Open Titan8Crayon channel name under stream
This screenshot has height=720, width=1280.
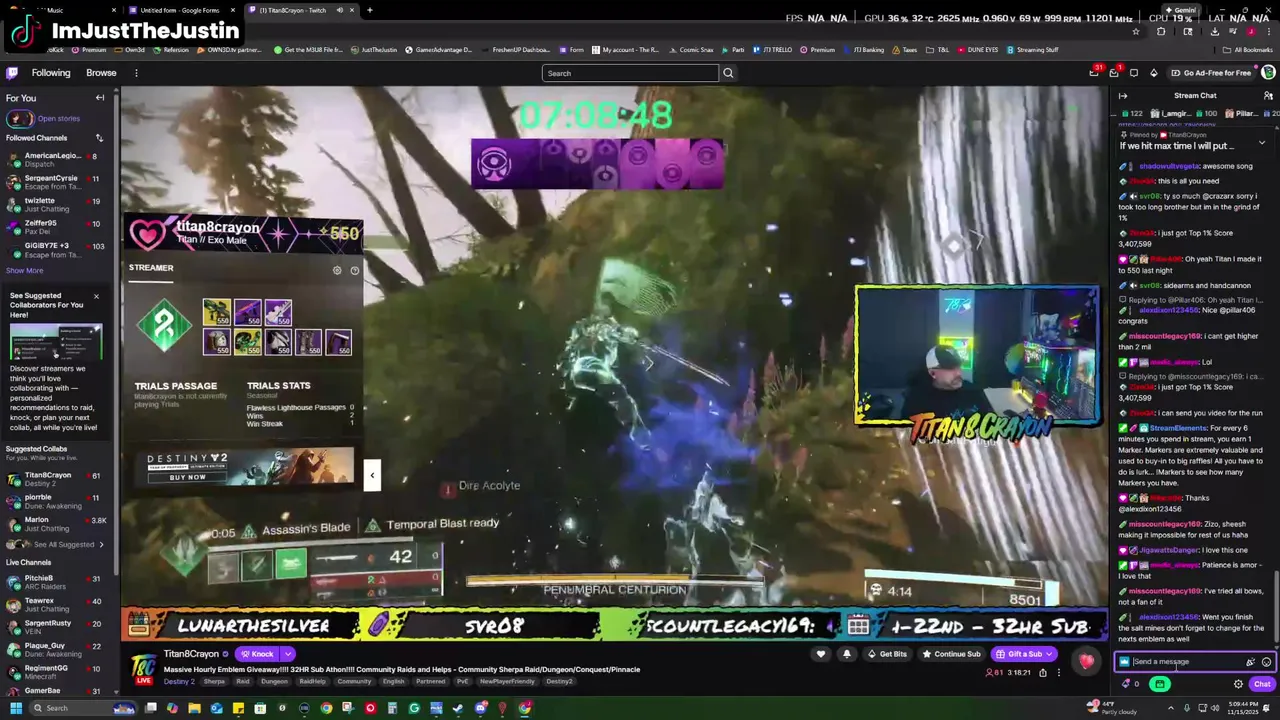(191, 654)
